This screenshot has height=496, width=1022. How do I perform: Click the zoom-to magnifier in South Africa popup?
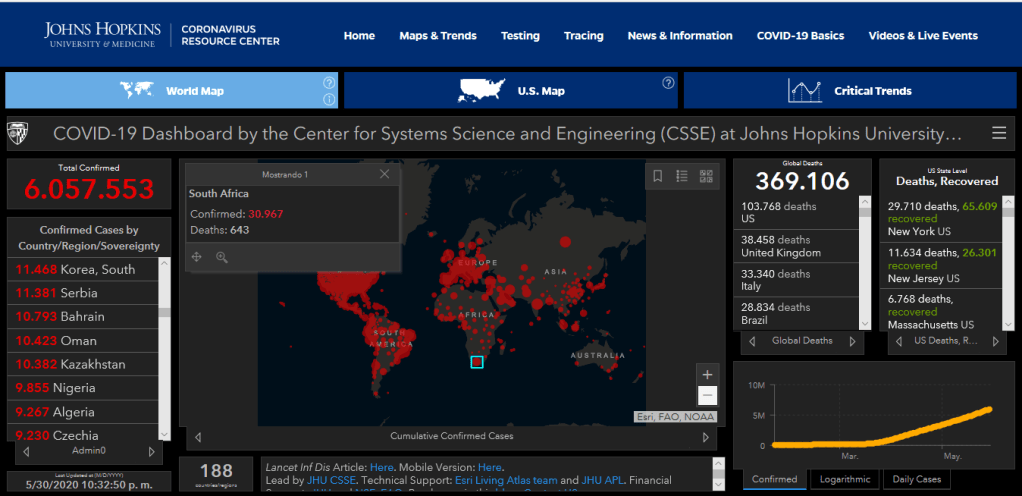click(x=222, y=257)
